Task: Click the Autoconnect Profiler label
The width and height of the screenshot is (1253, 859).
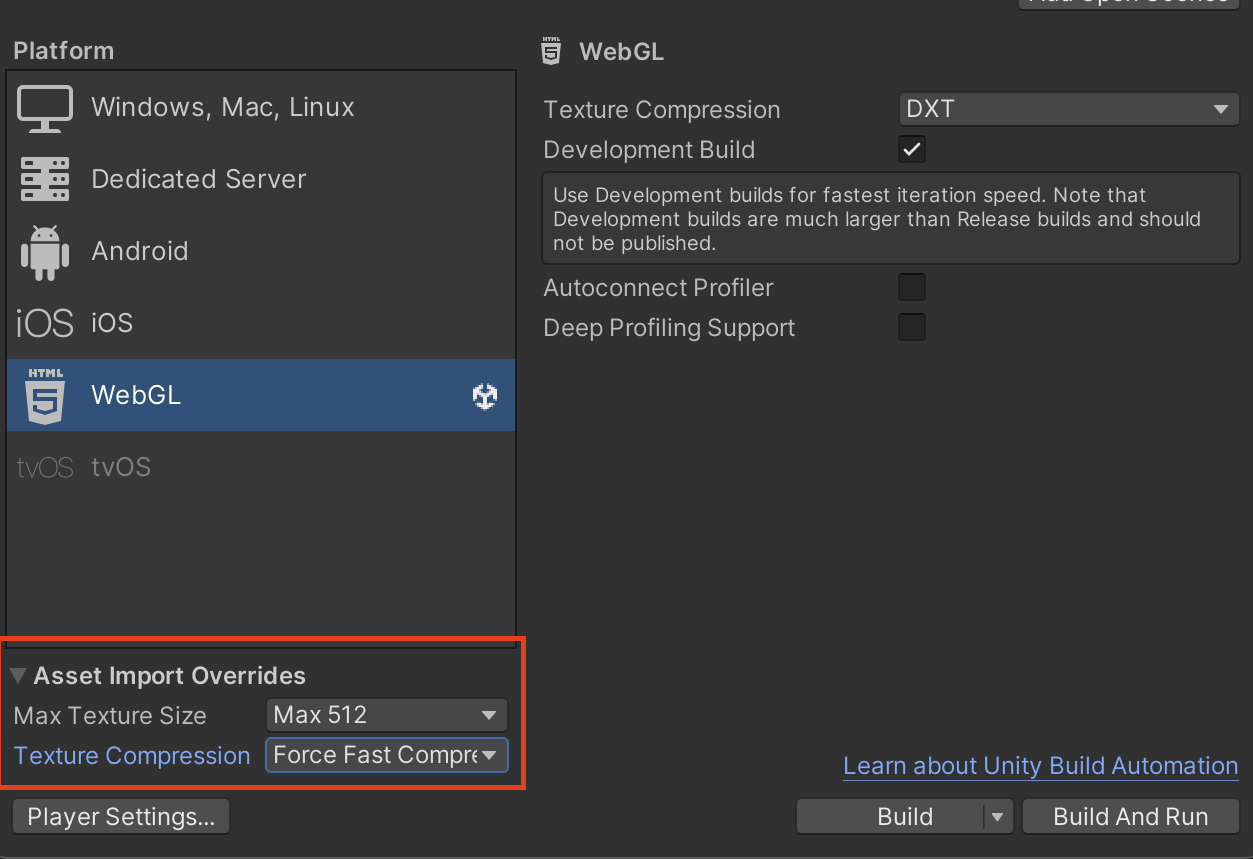Action: [x=658, y=288]
